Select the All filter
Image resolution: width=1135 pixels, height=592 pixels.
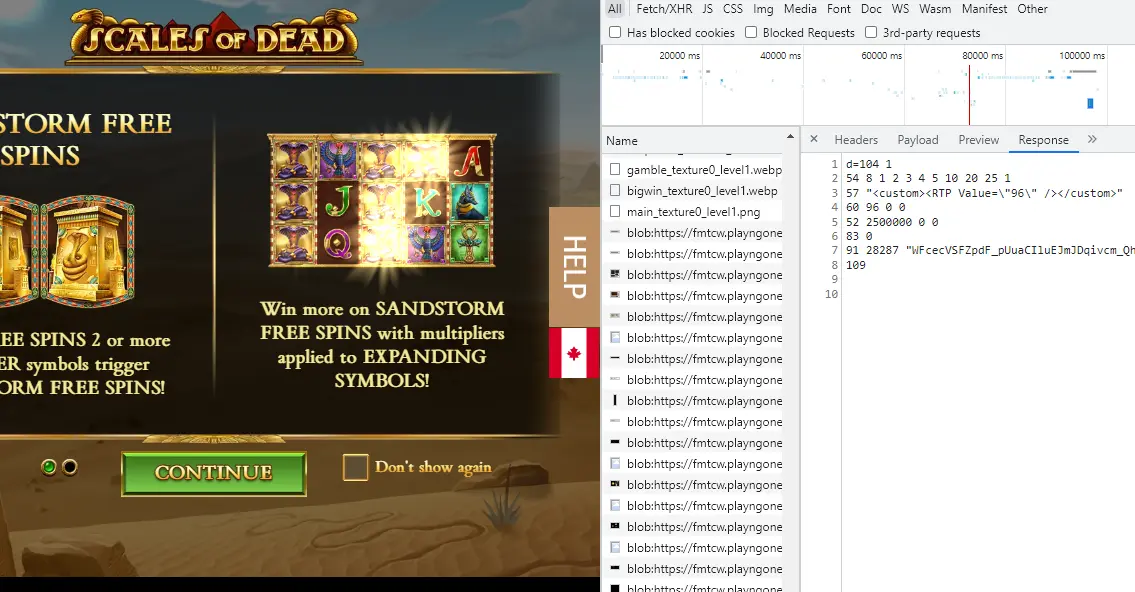point(615,9)
